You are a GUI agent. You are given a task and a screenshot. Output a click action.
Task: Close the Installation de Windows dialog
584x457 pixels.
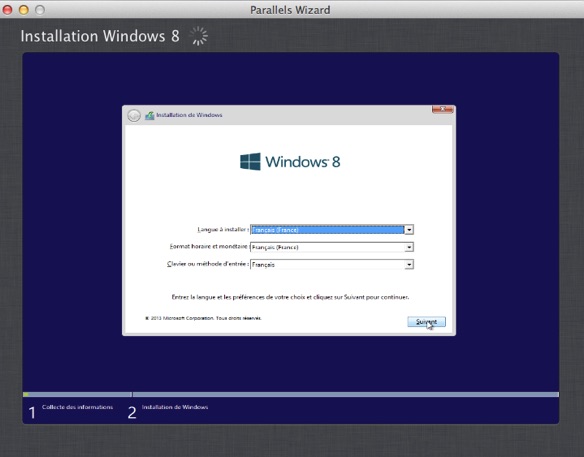[442, 109]
